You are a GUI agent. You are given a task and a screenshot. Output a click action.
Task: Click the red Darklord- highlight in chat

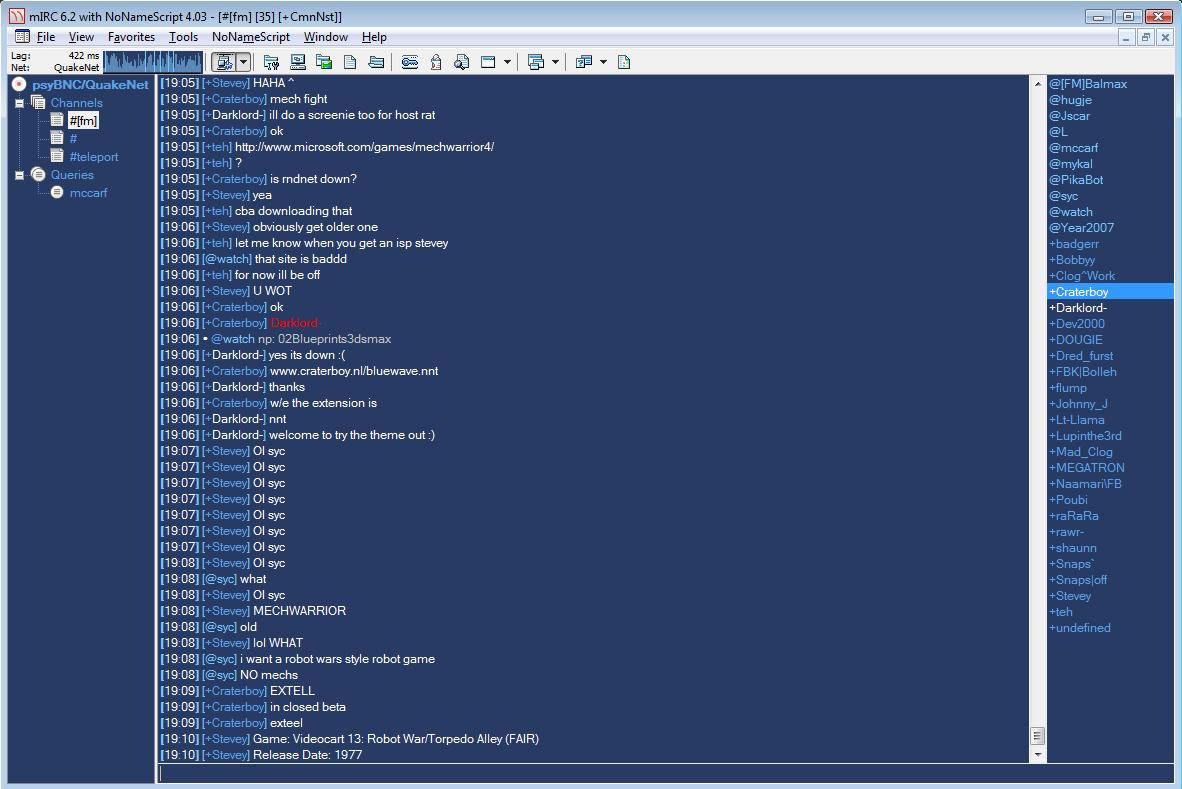click(x=296, y=323)
